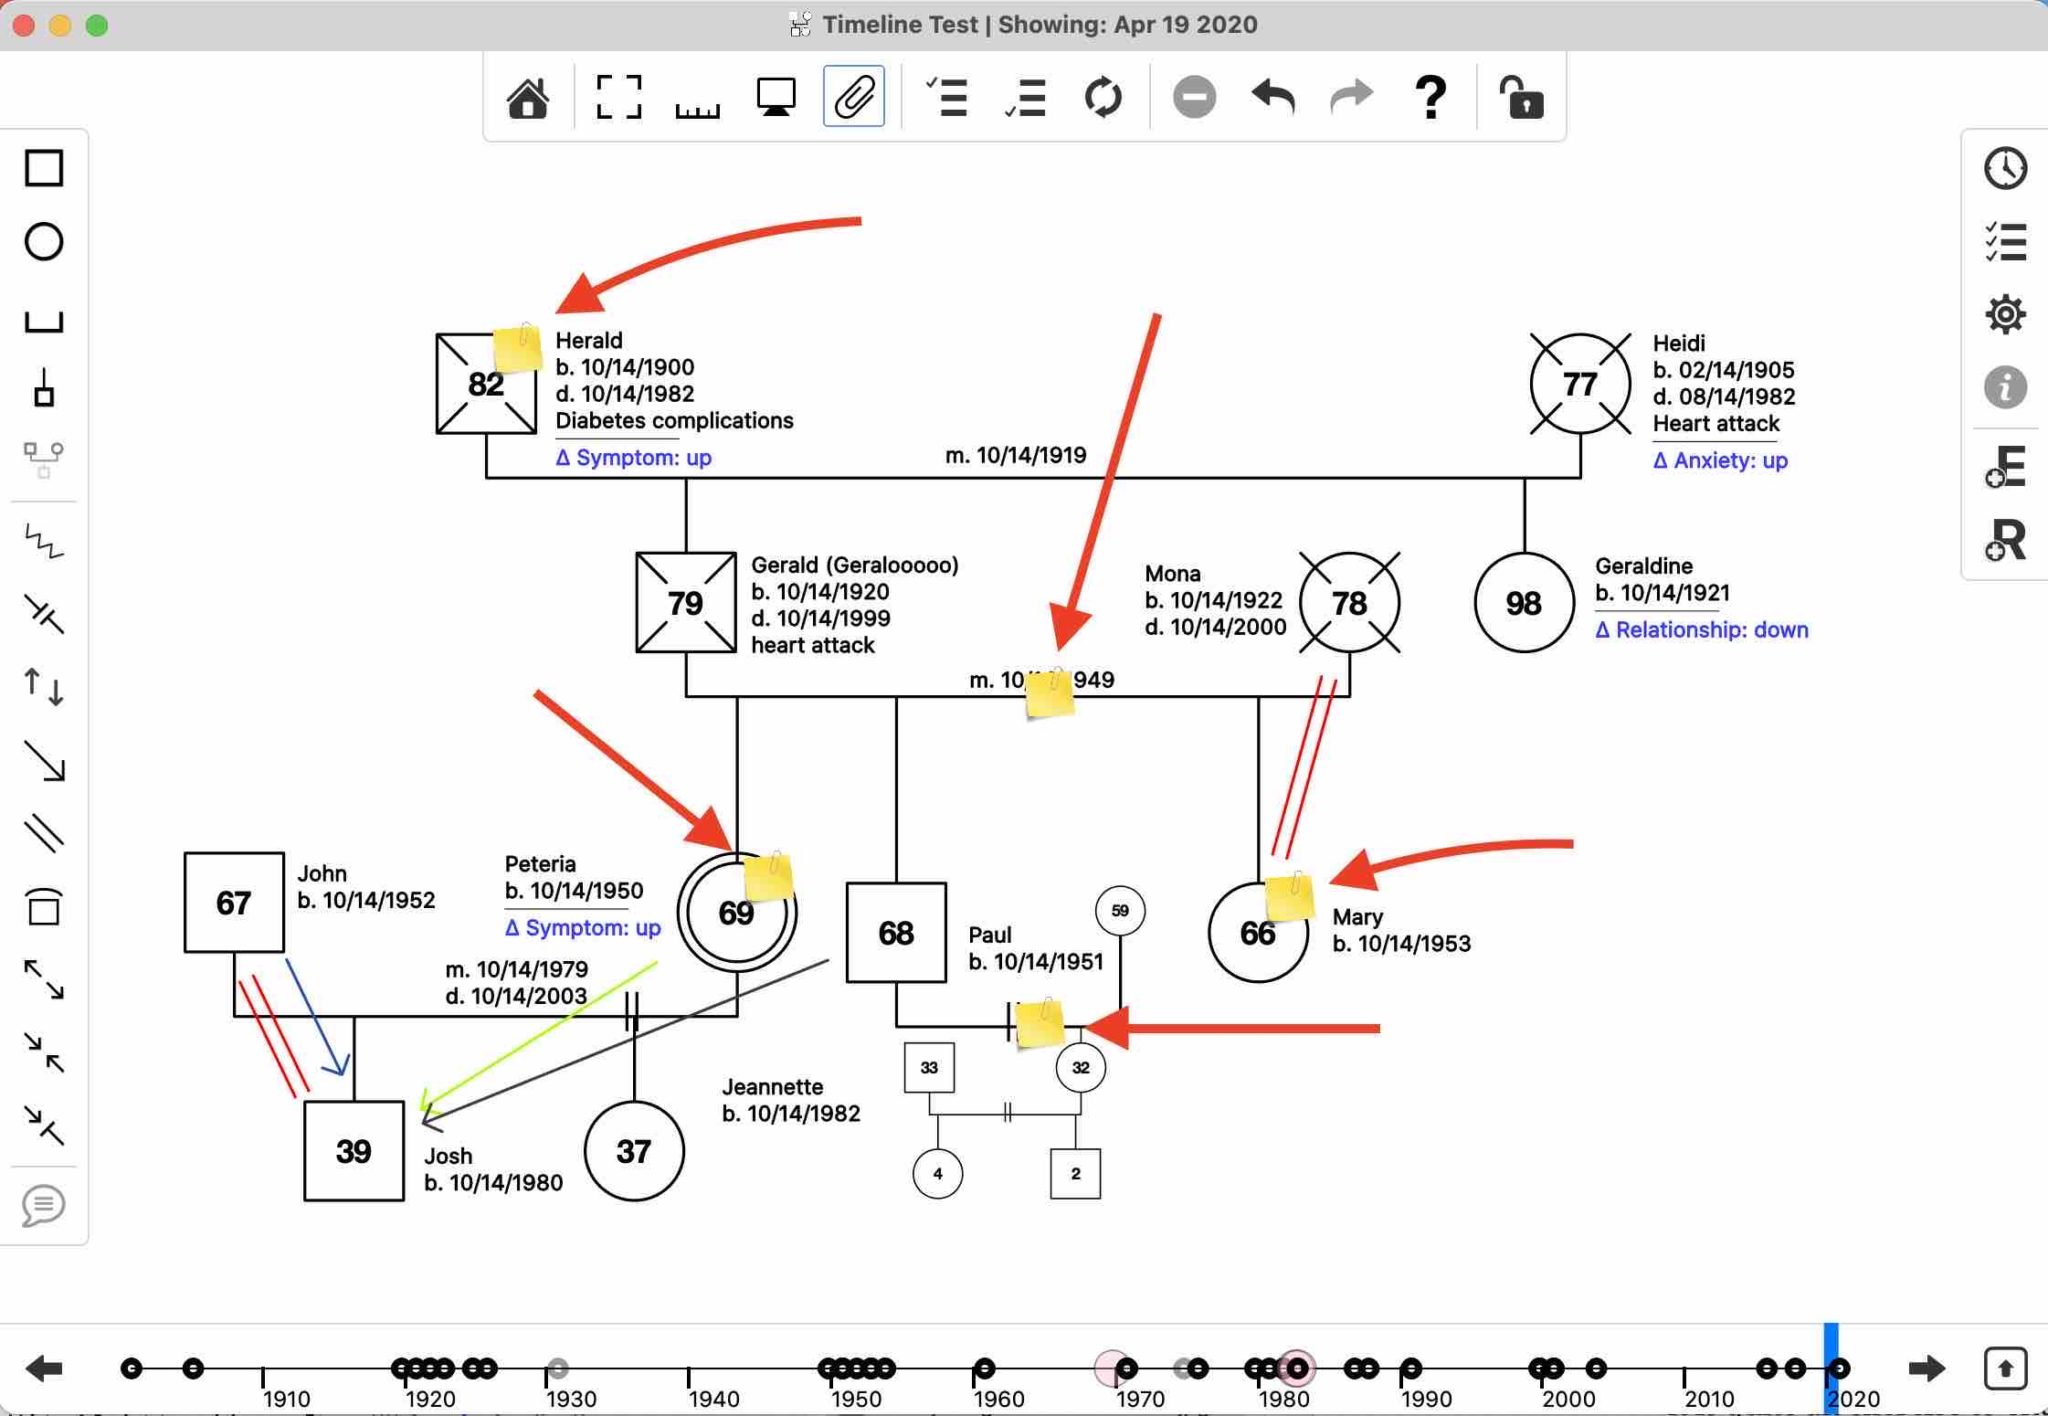
Task: Click the refresh sync icon in toolbar
Action: coord(1104,97)
